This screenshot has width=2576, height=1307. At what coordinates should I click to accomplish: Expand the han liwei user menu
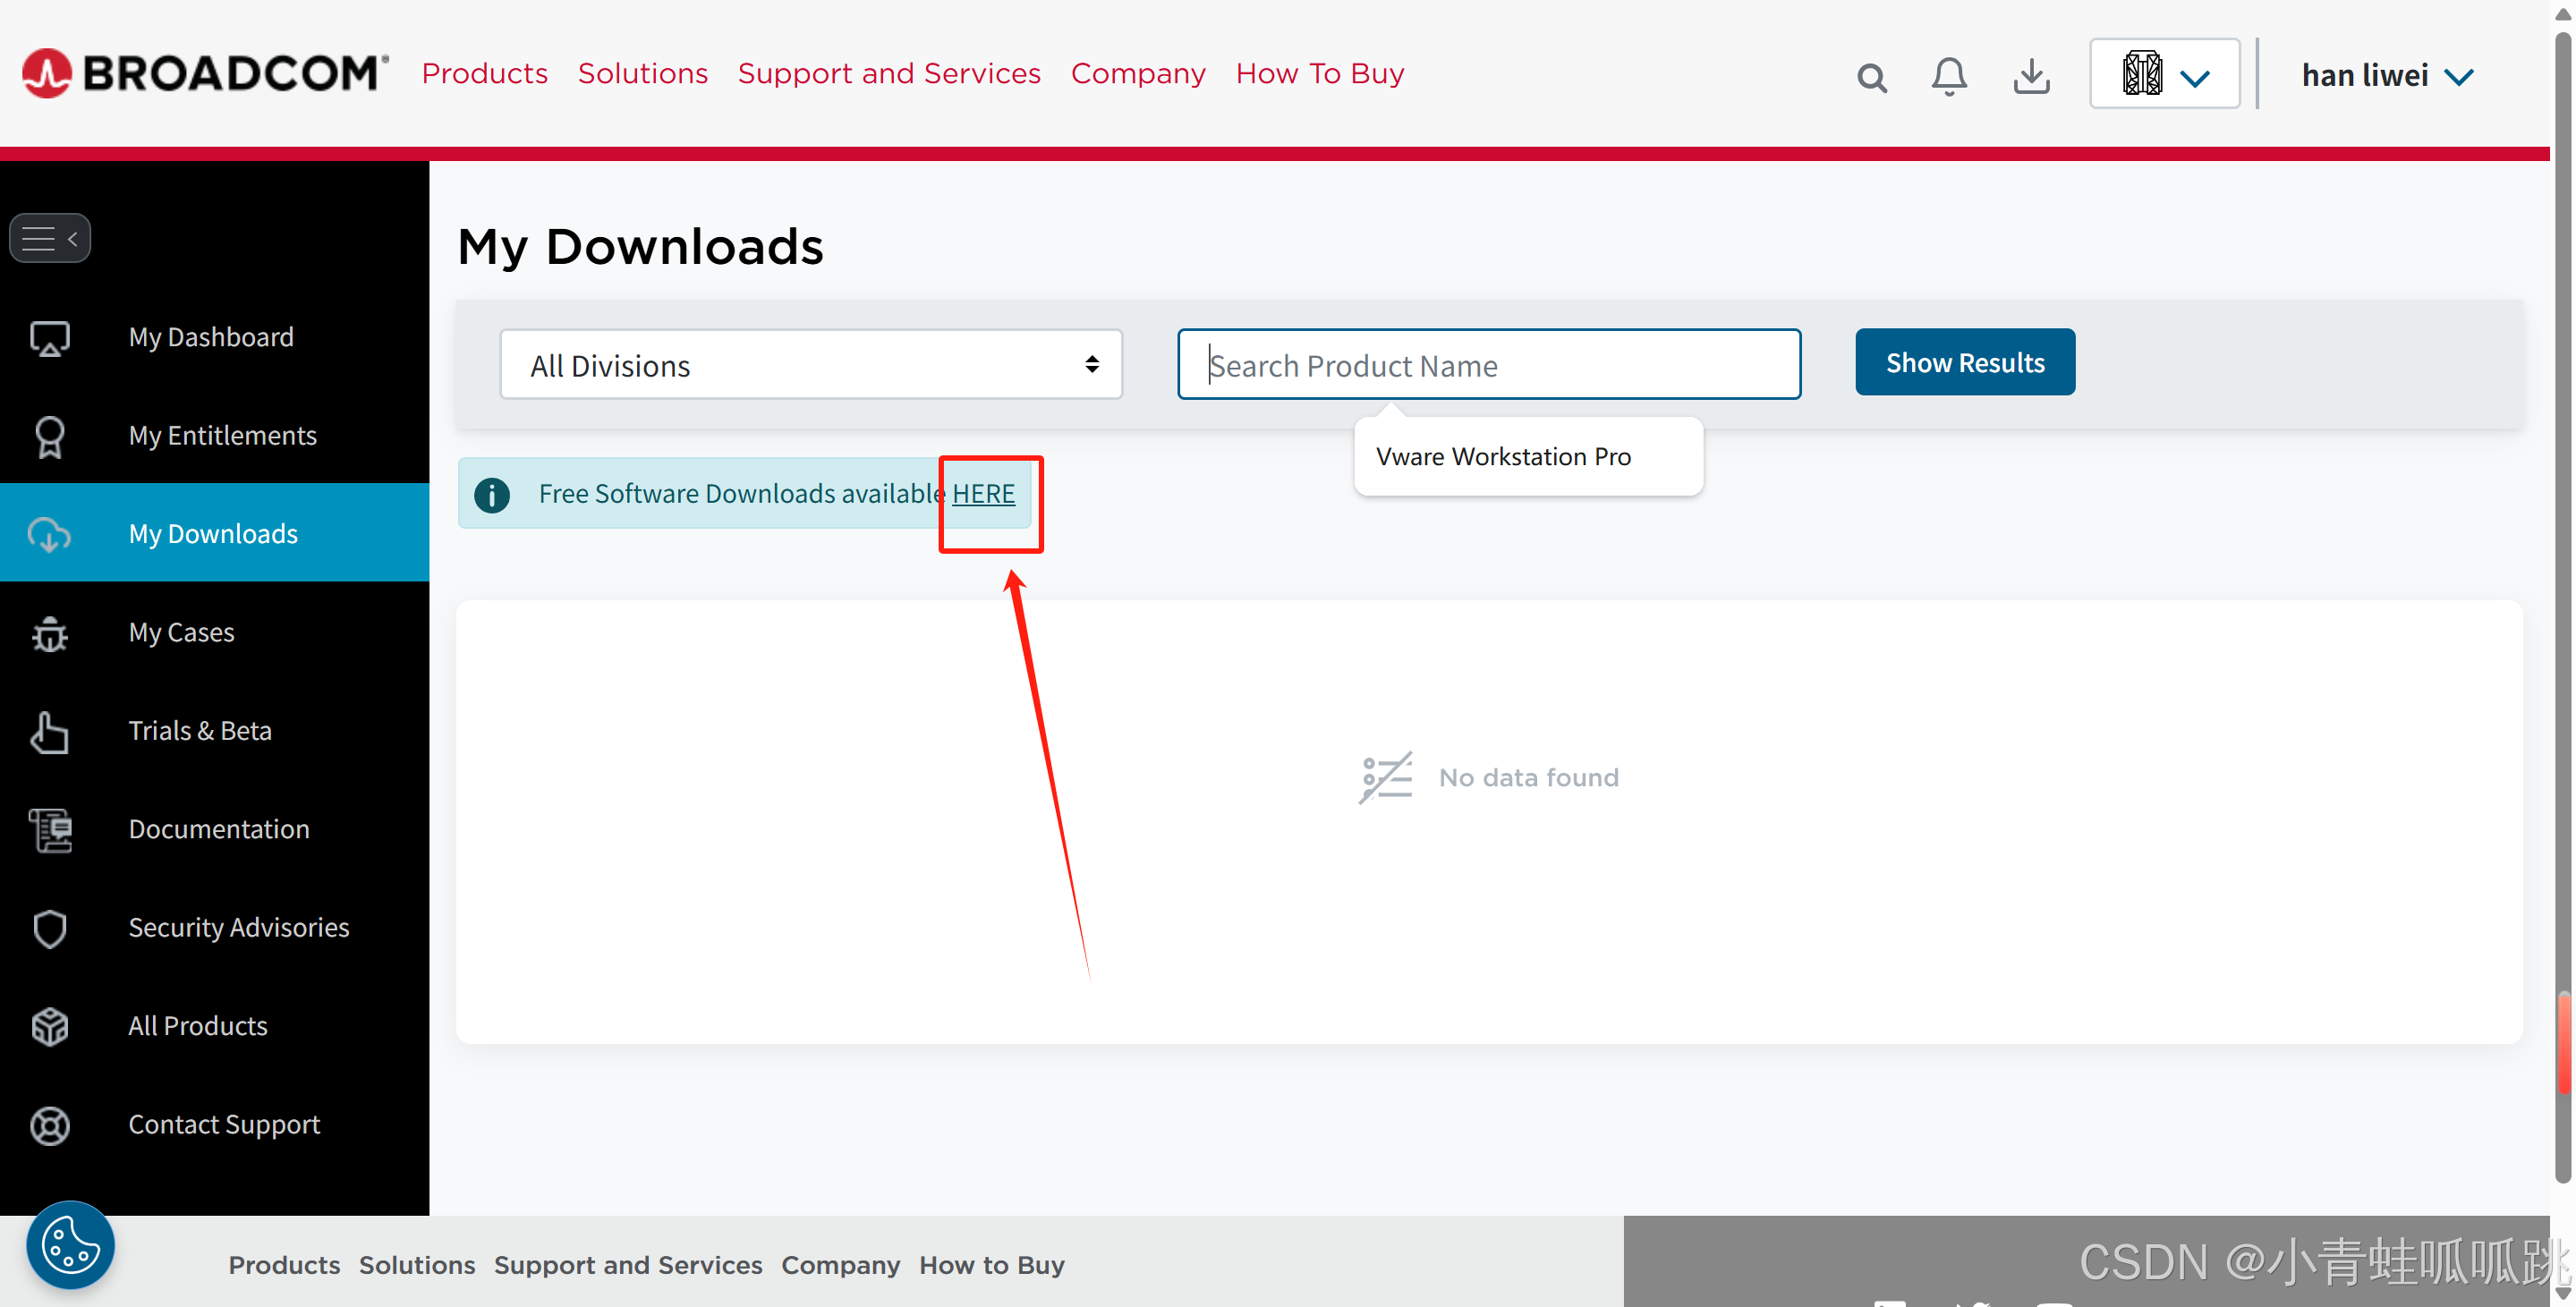[2386, 76]
